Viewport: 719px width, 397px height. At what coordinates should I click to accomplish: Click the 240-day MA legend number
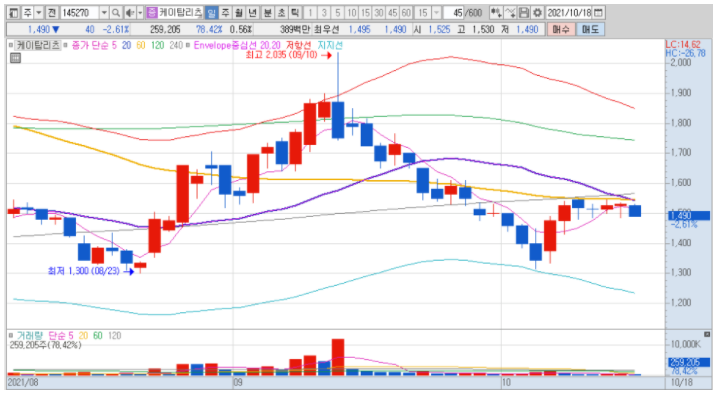point(176,45)
